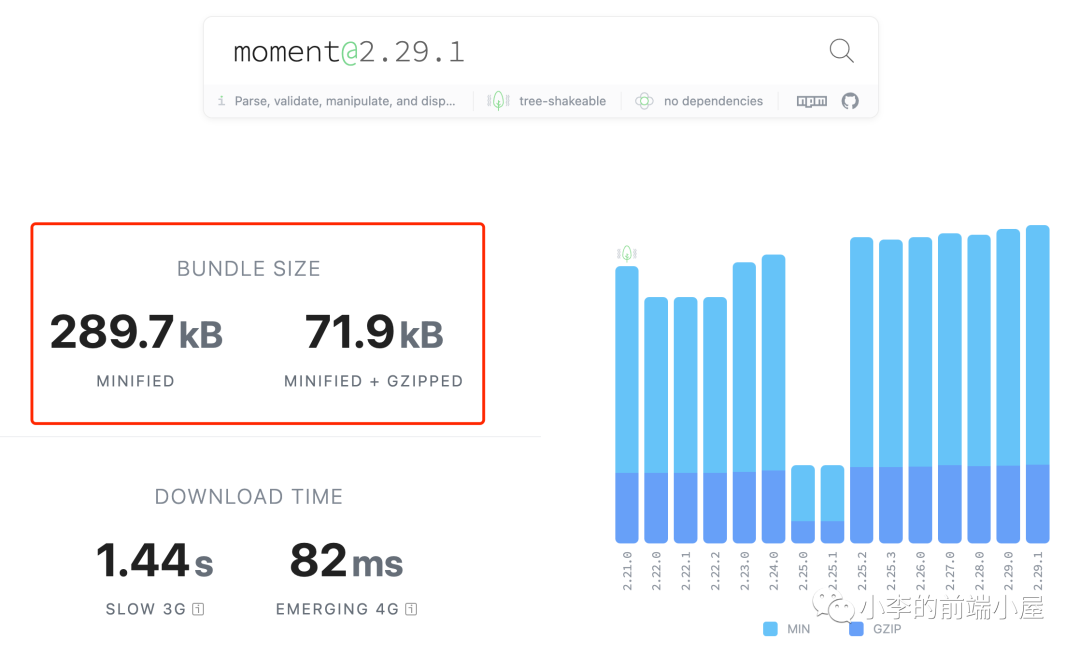This screenshot has width=1080, height=655.
Task: Click the leaf marker above bar 2.21.0
Action: 627,253
